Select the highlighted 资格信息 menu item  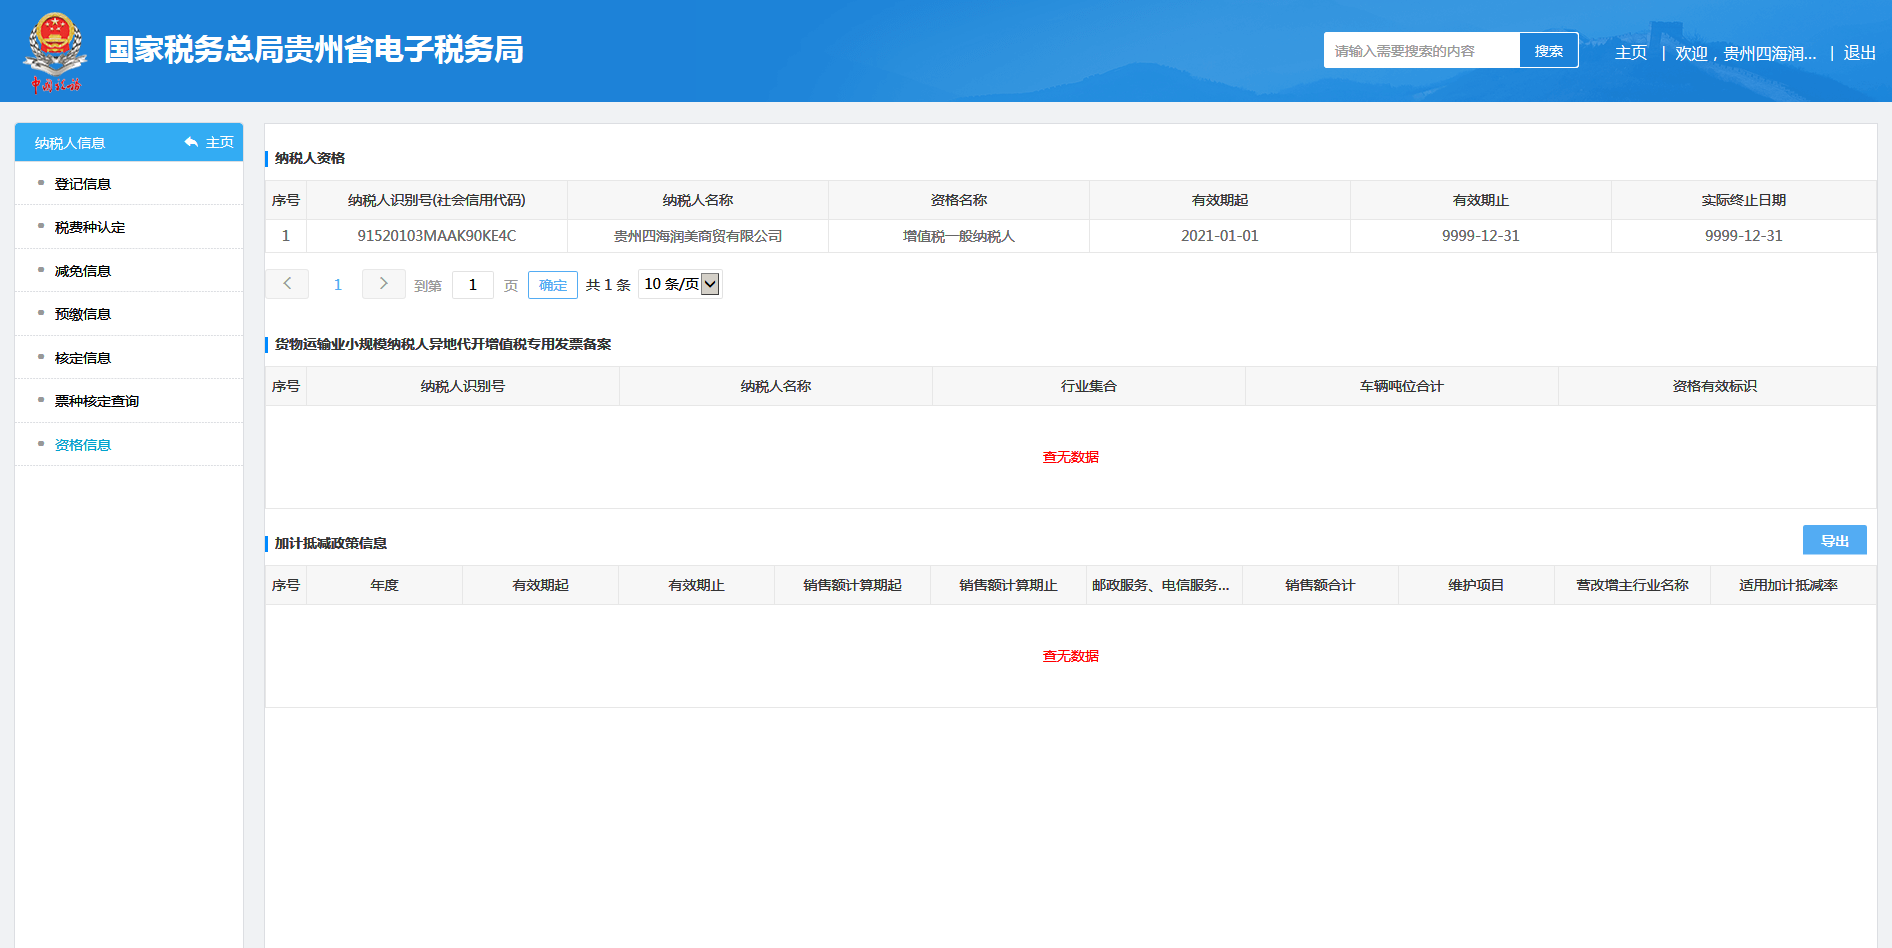point(83,445)
